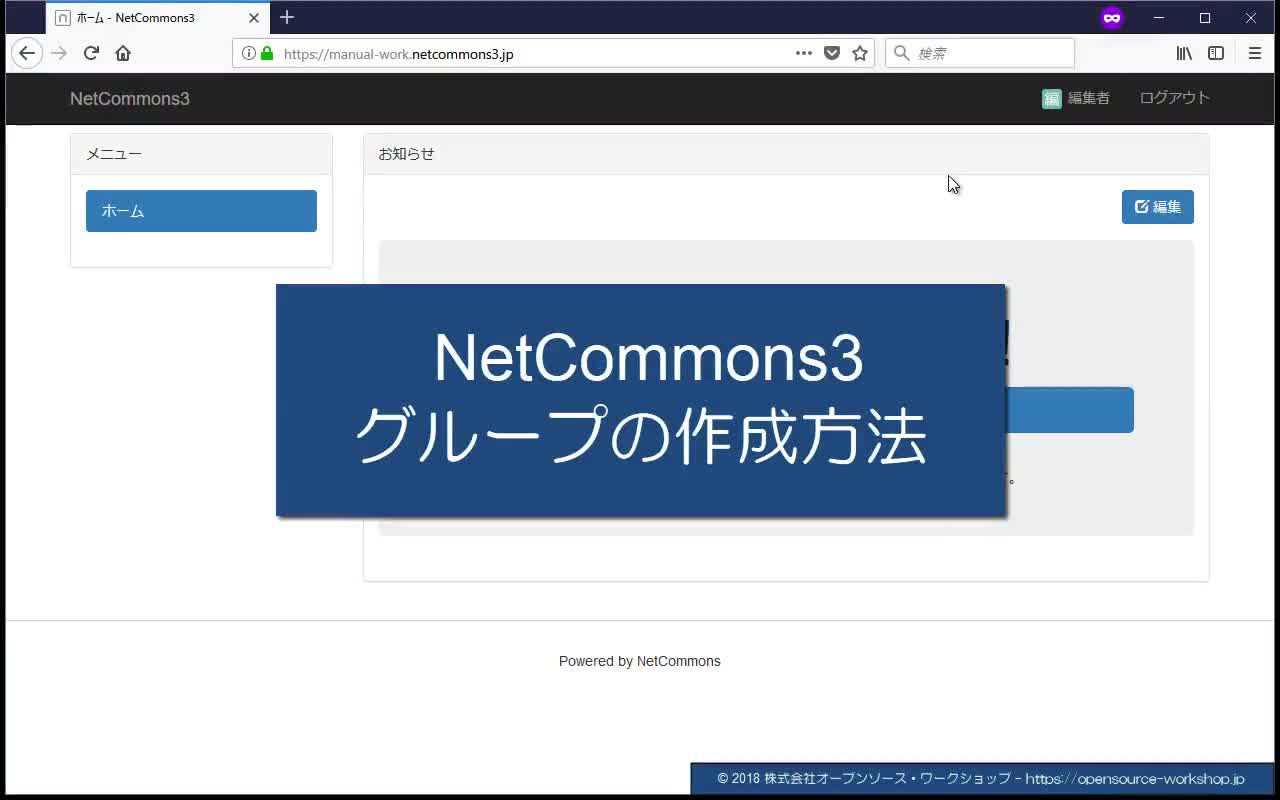This screenshot has height=800, width=1280.
Task: Click the NetCommons3 brand link
Action: point(130,98)
